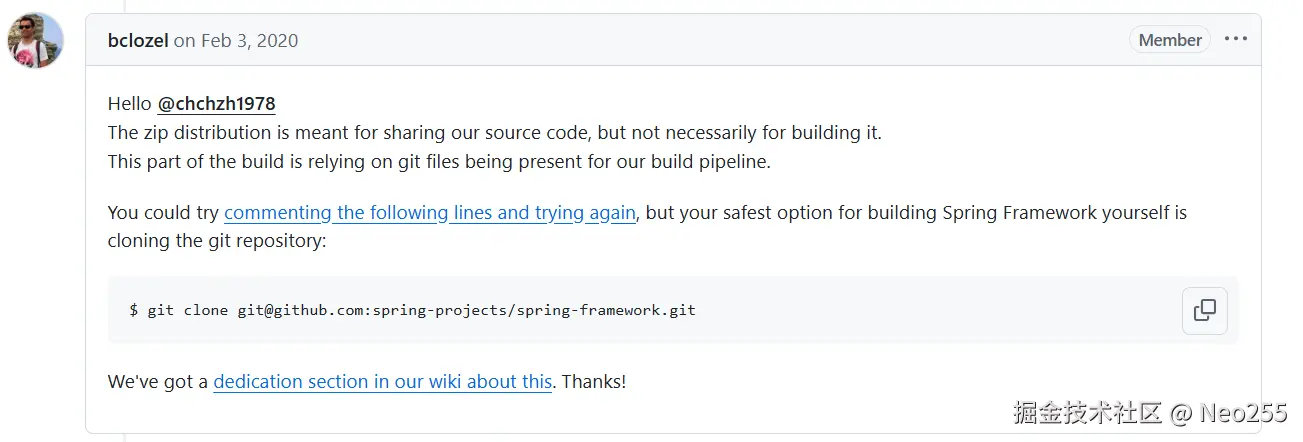The width and height of the screenshot is (1303, 442).
Task: Click bclozel's profile avatar
Action: coord(36,41)
